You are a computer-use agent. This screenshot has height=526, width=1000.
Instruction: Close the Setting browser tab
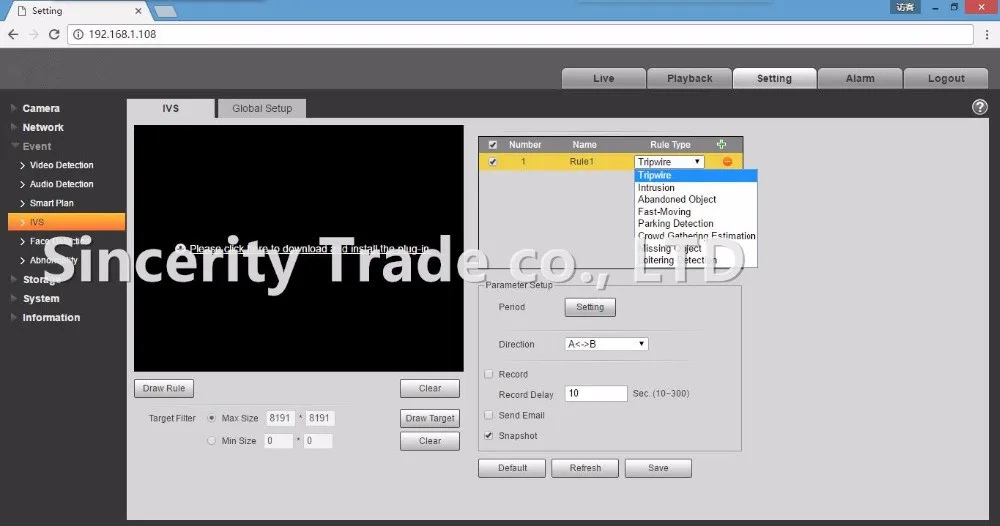138,11
